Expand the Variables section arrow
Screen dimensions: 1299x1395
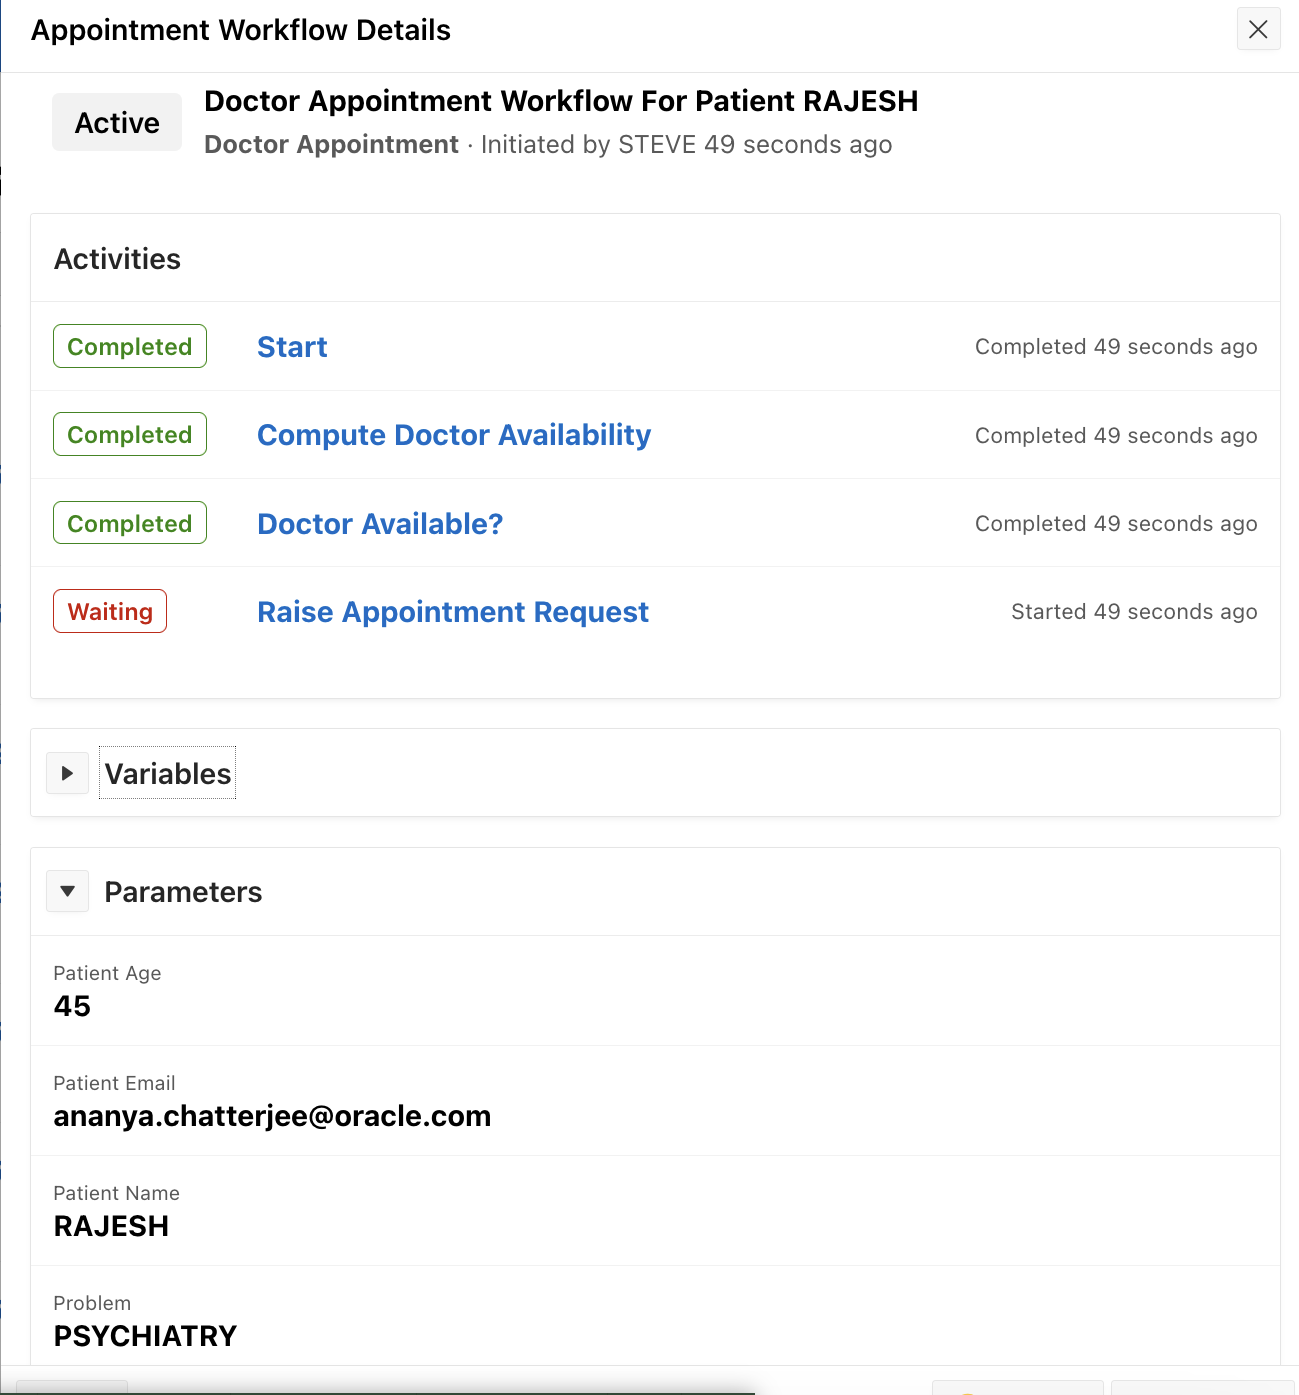pyautogui.click(x=68, y=773)
